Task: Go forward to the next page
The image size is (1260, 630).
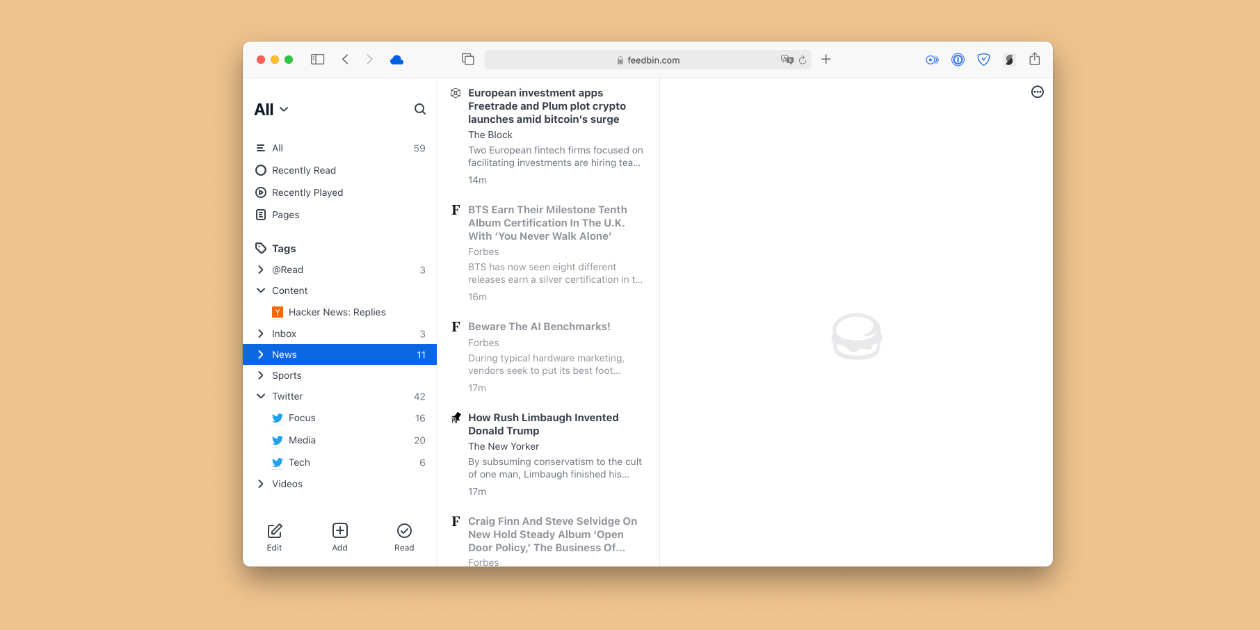Action: 369,60
